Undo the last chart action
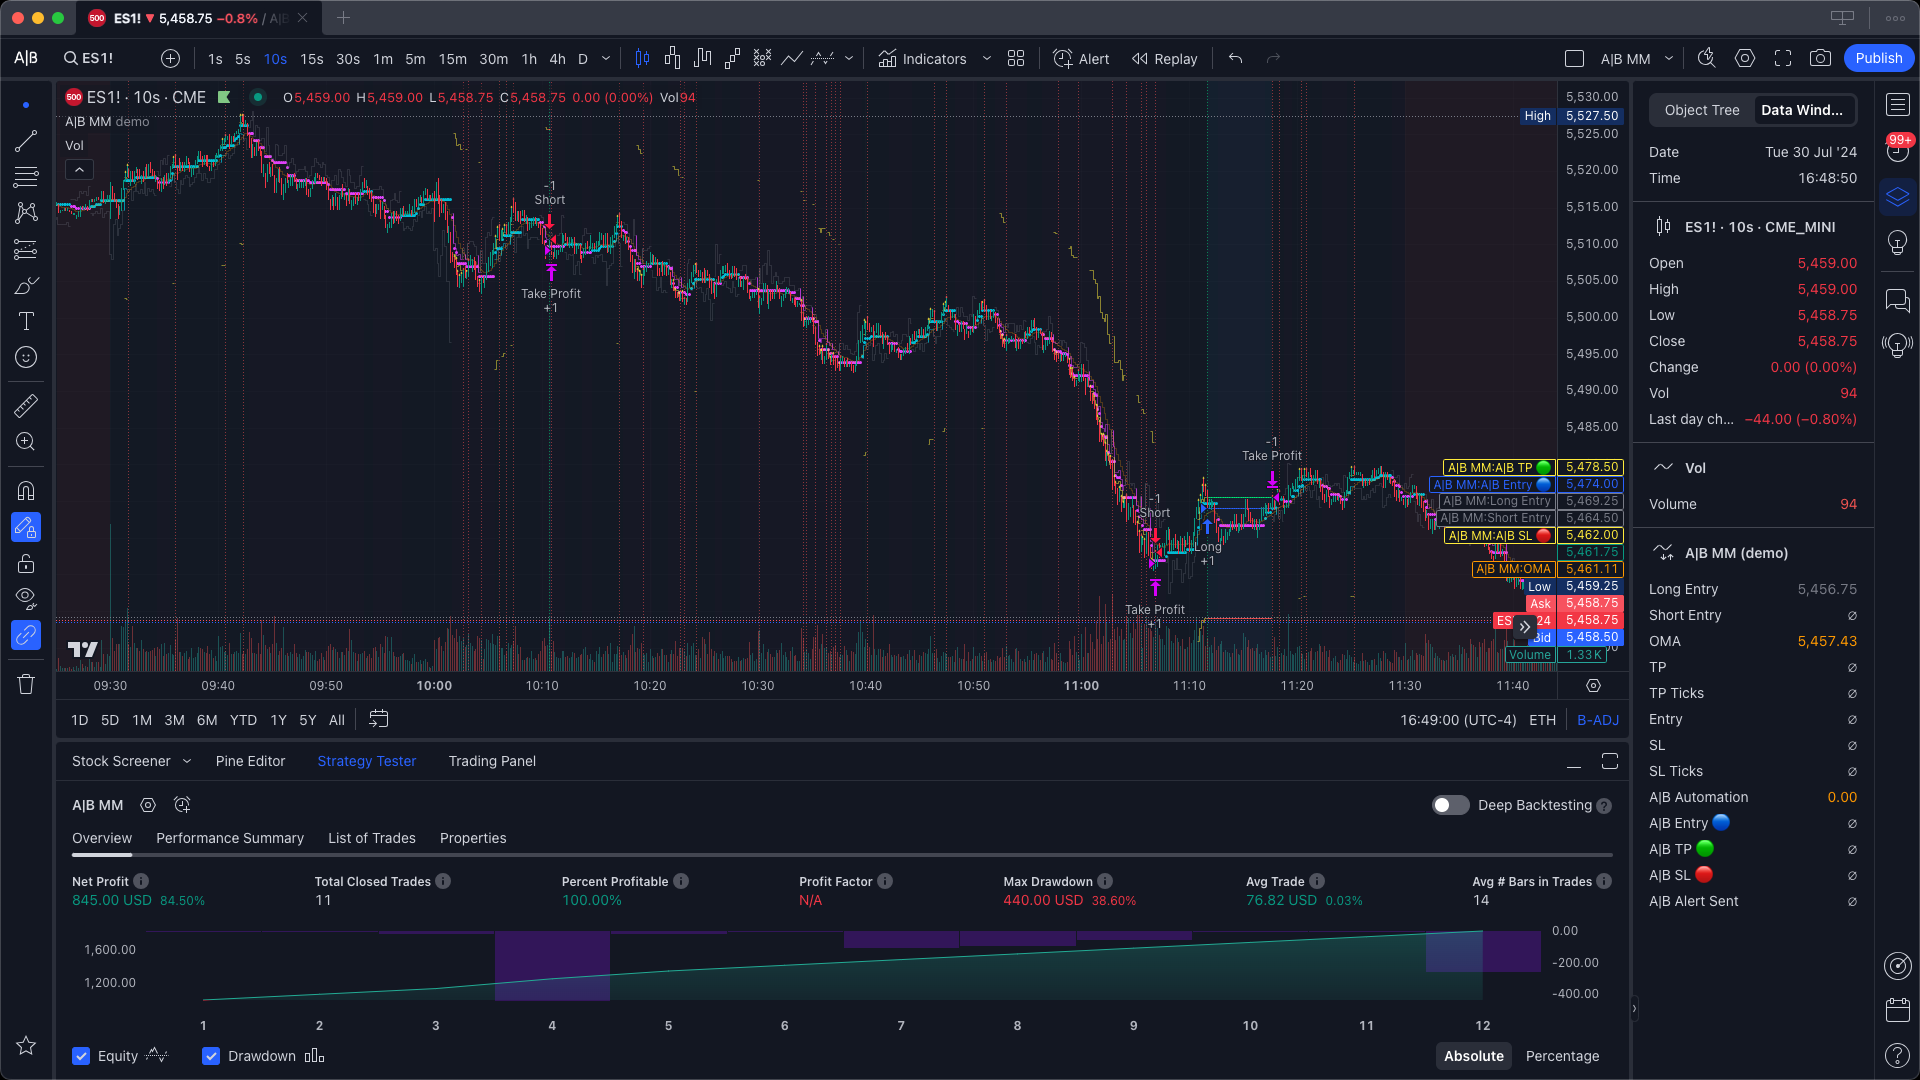Screen dimensions: 1920x1080 [1235, 59]
